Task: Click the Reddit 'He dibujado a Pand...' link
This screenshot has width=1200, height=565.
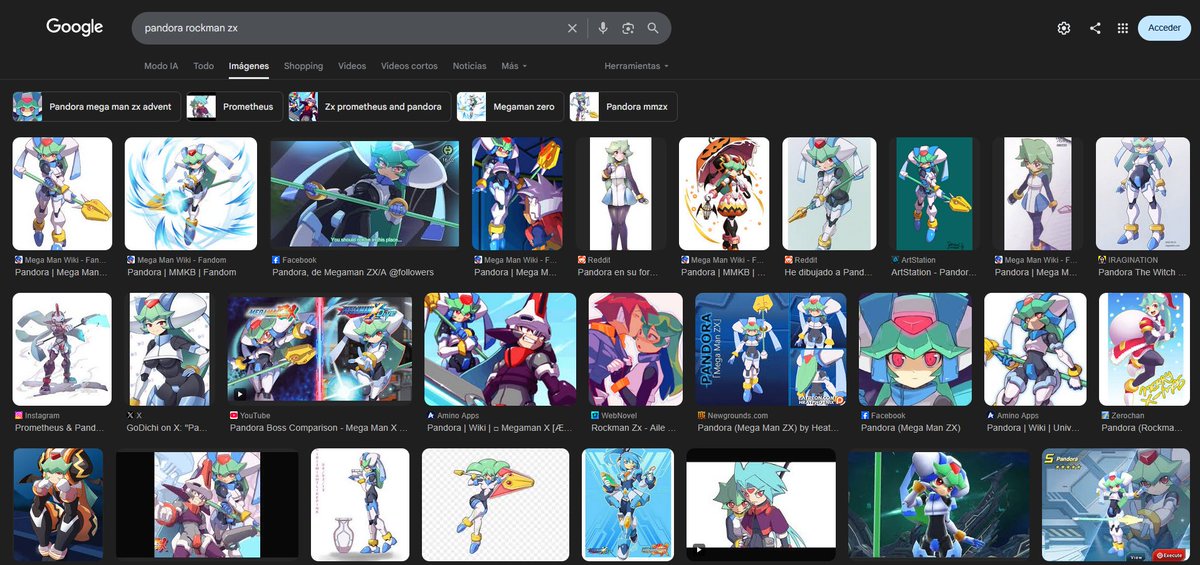Action: [x=826, y=272]
